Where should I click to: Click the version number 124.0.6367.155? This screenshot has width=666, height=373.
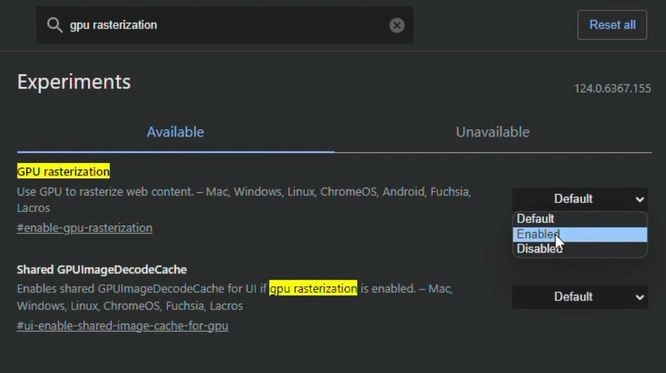coord(612,88)
